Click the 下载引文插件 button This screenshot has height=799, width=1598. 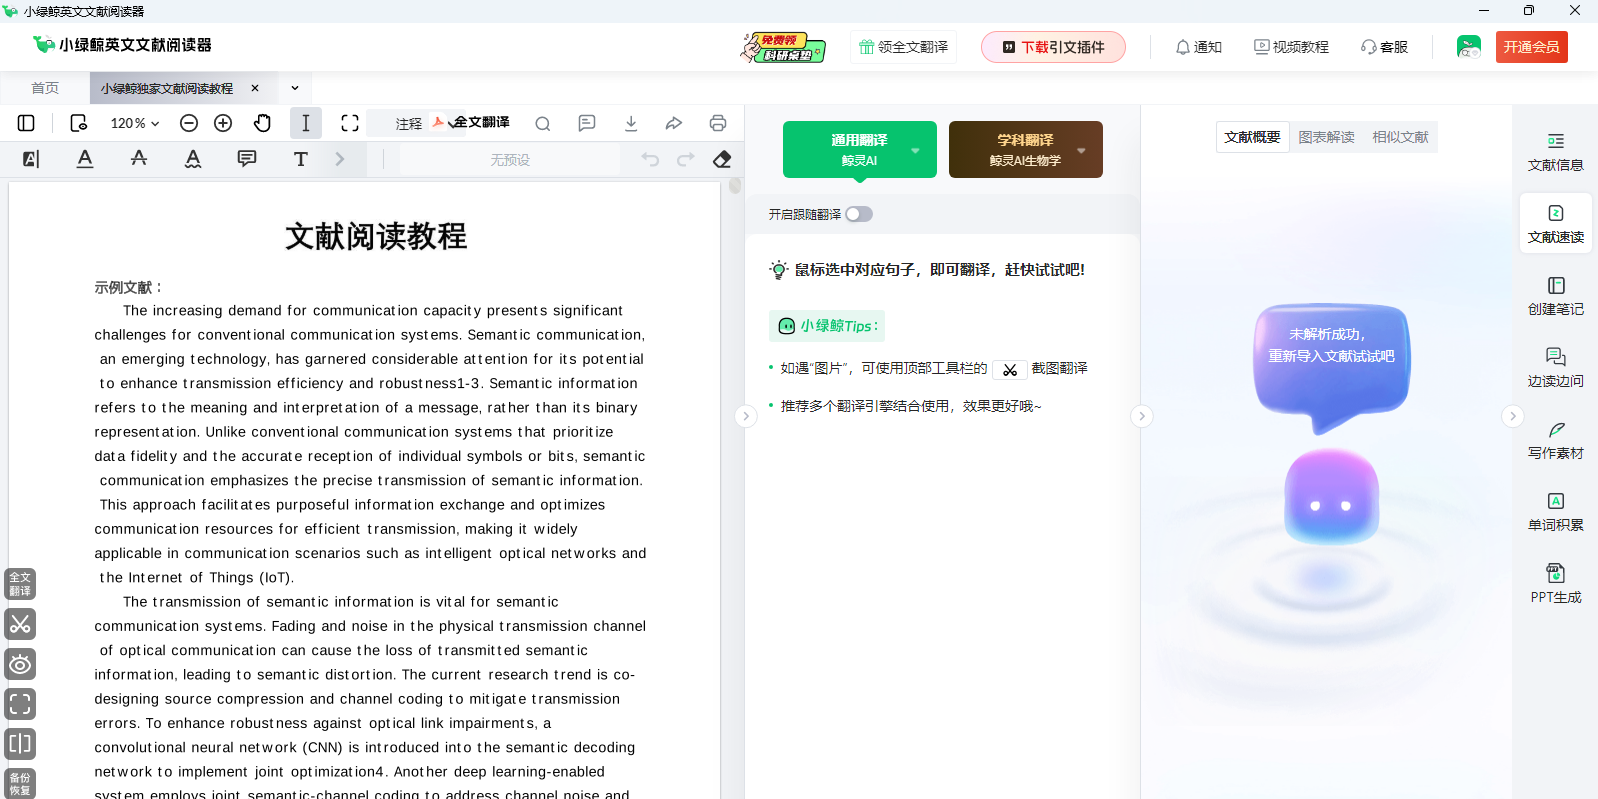[1053, 47]
